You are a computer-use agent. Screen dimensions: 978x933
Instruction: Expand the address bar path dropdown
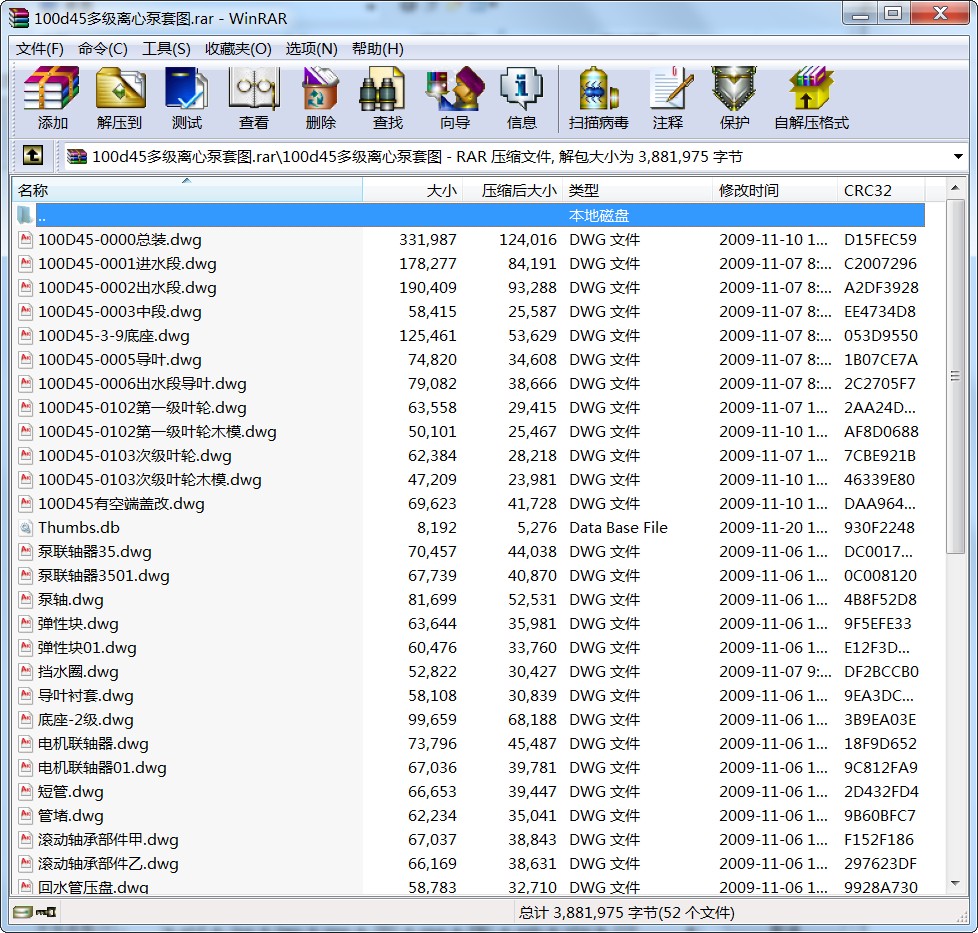coord(958,157)
